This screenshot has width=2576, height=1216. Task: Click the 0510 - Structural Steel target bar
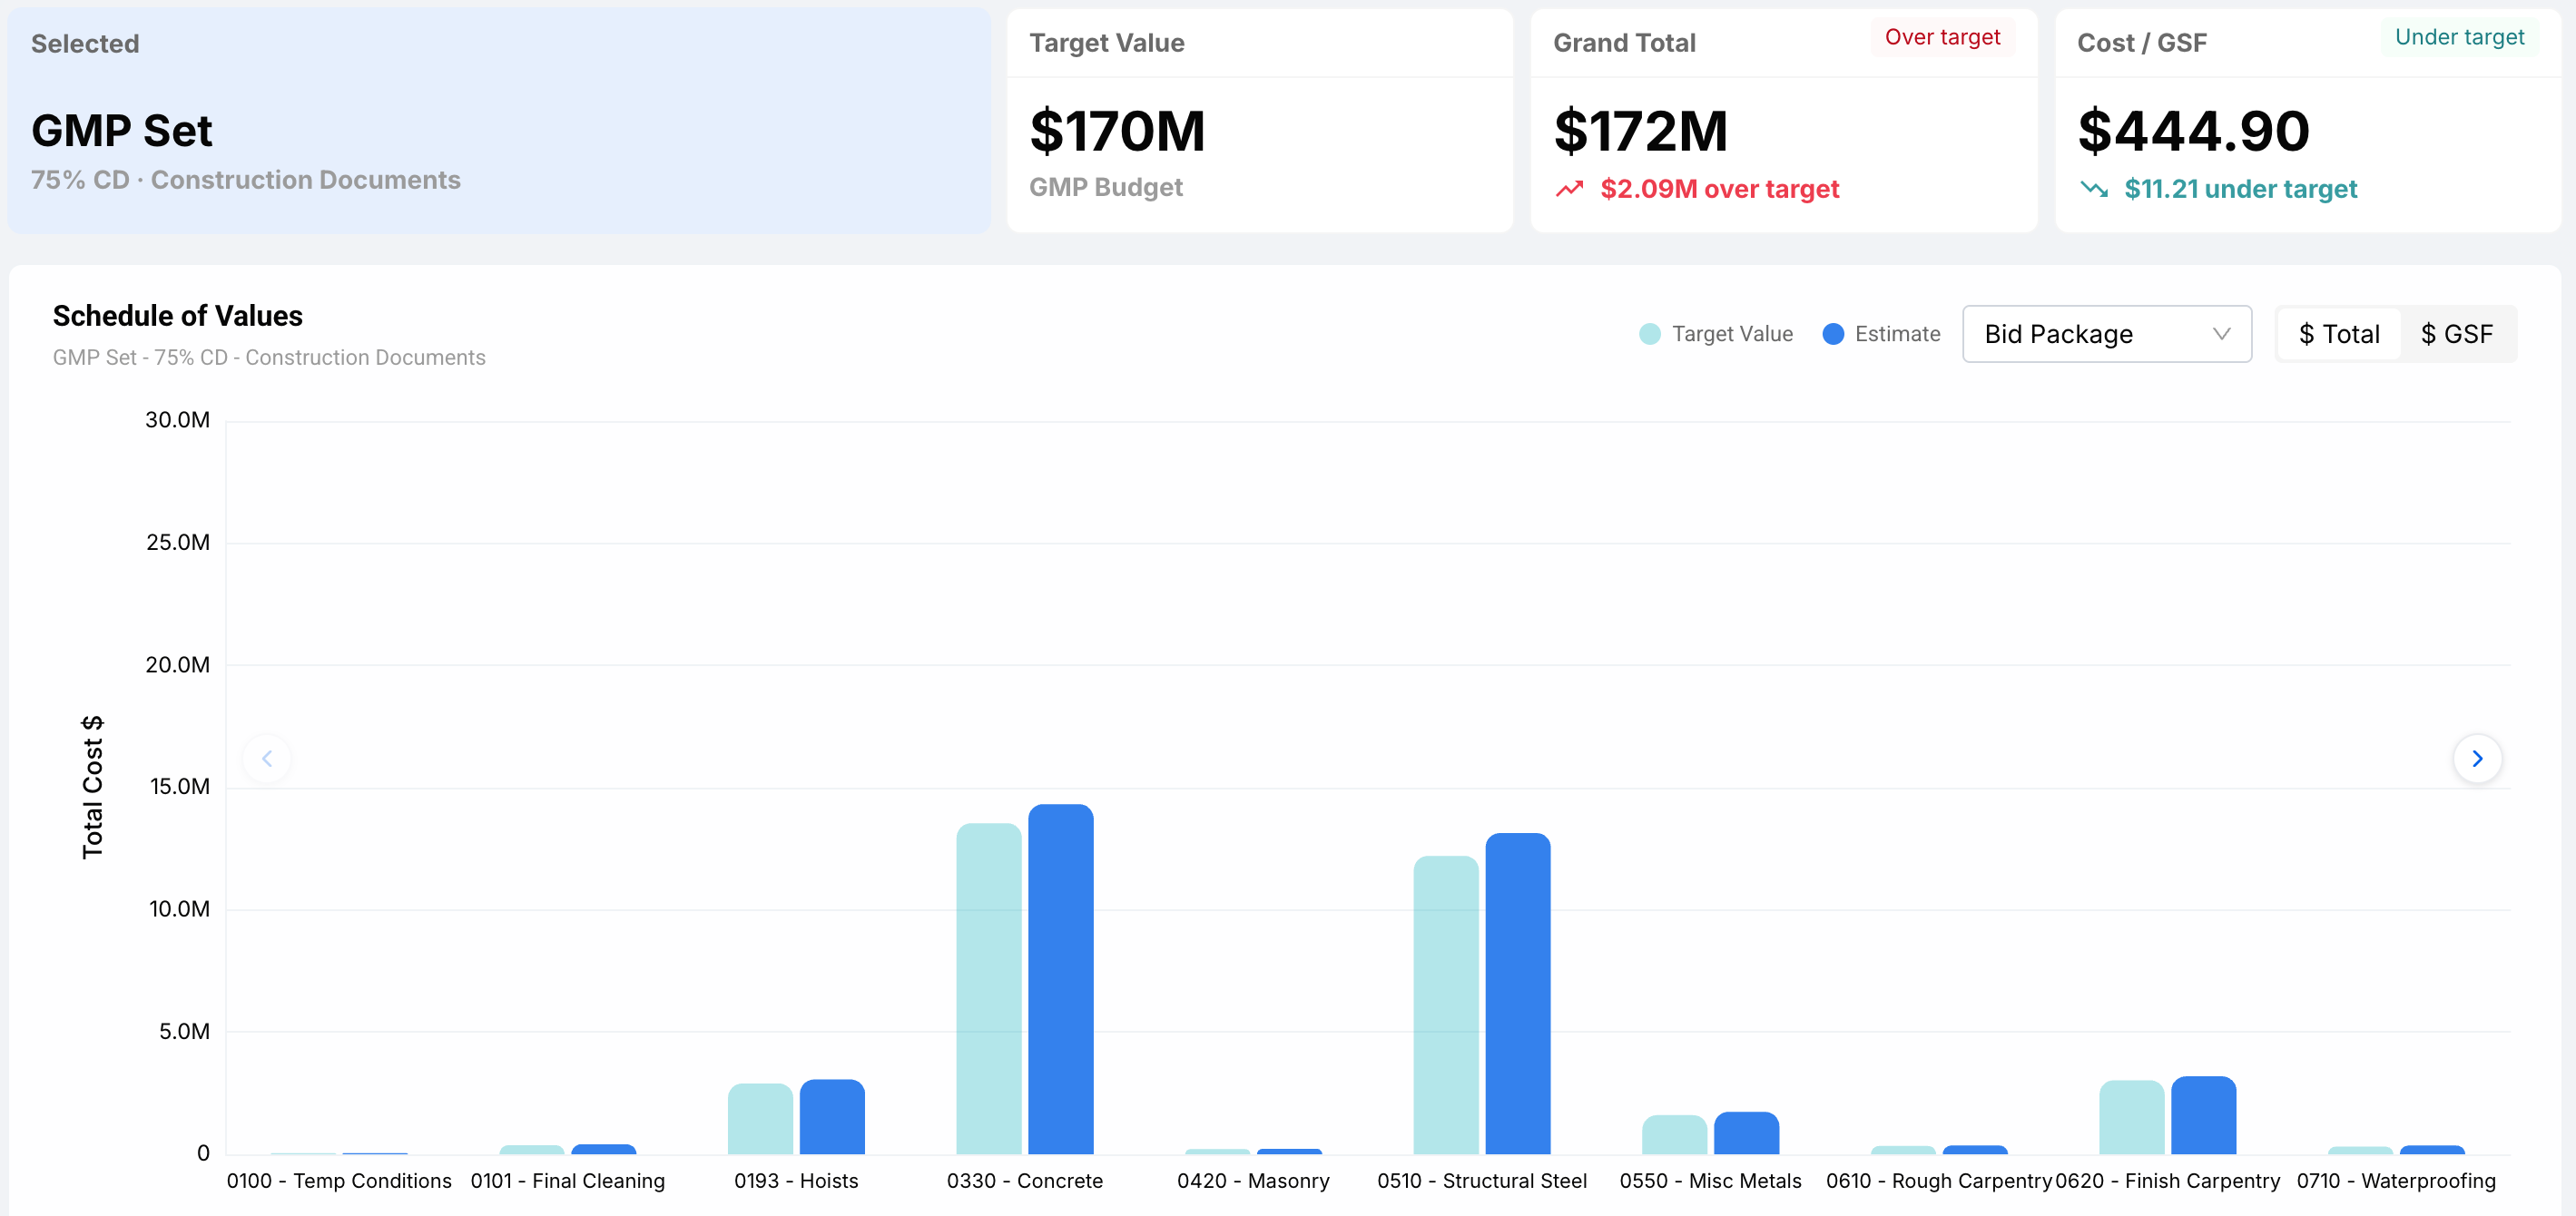(1445, 1005)
